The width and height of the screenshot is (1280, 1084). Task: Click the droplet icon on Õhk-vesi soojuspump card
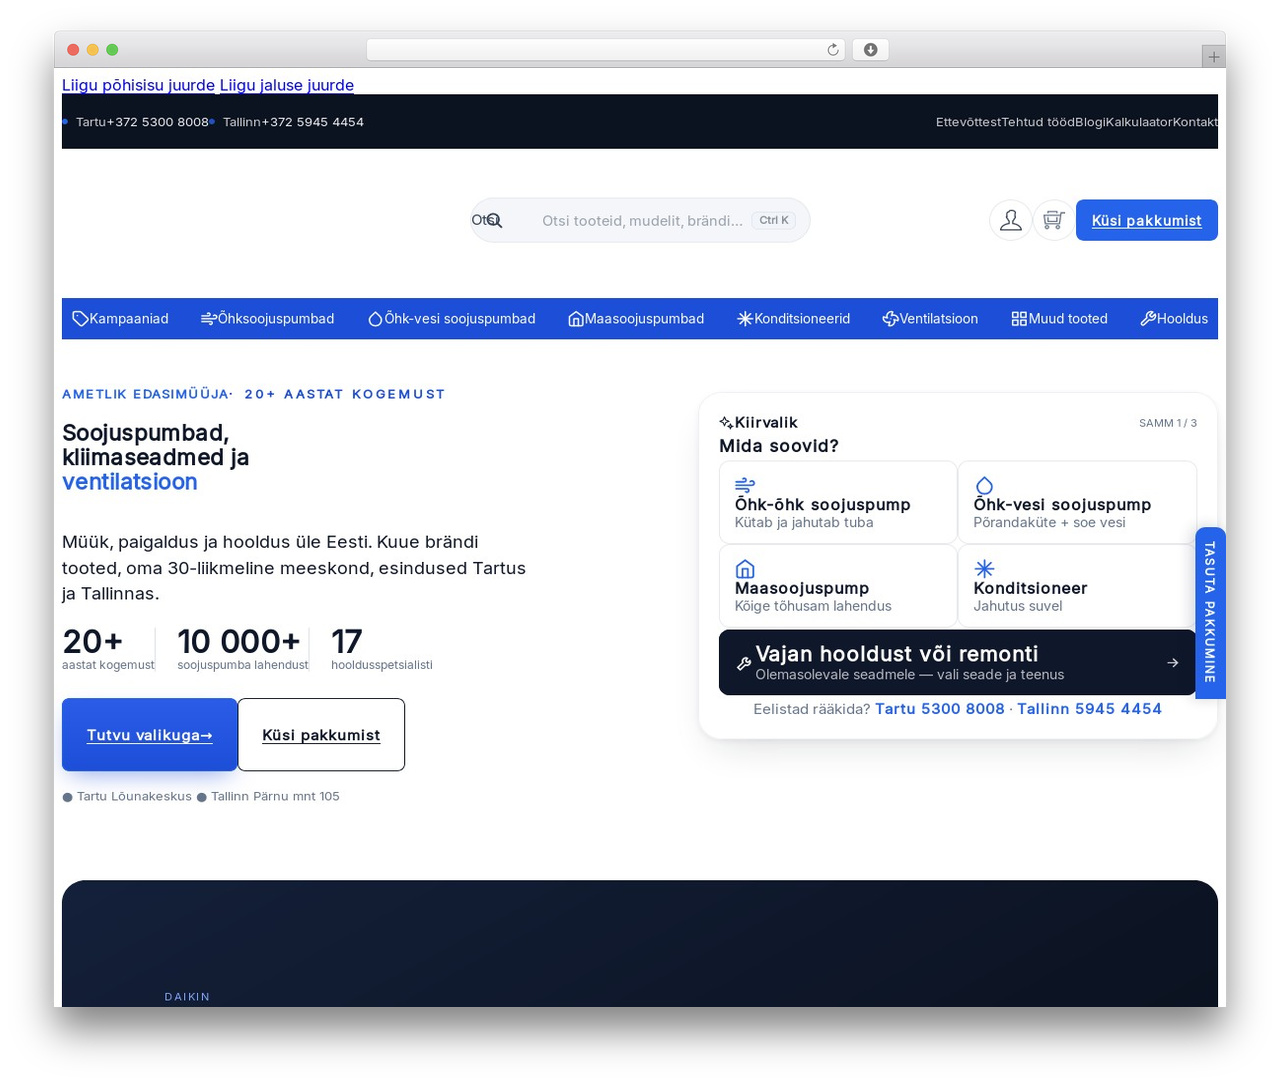click(984, 485)
